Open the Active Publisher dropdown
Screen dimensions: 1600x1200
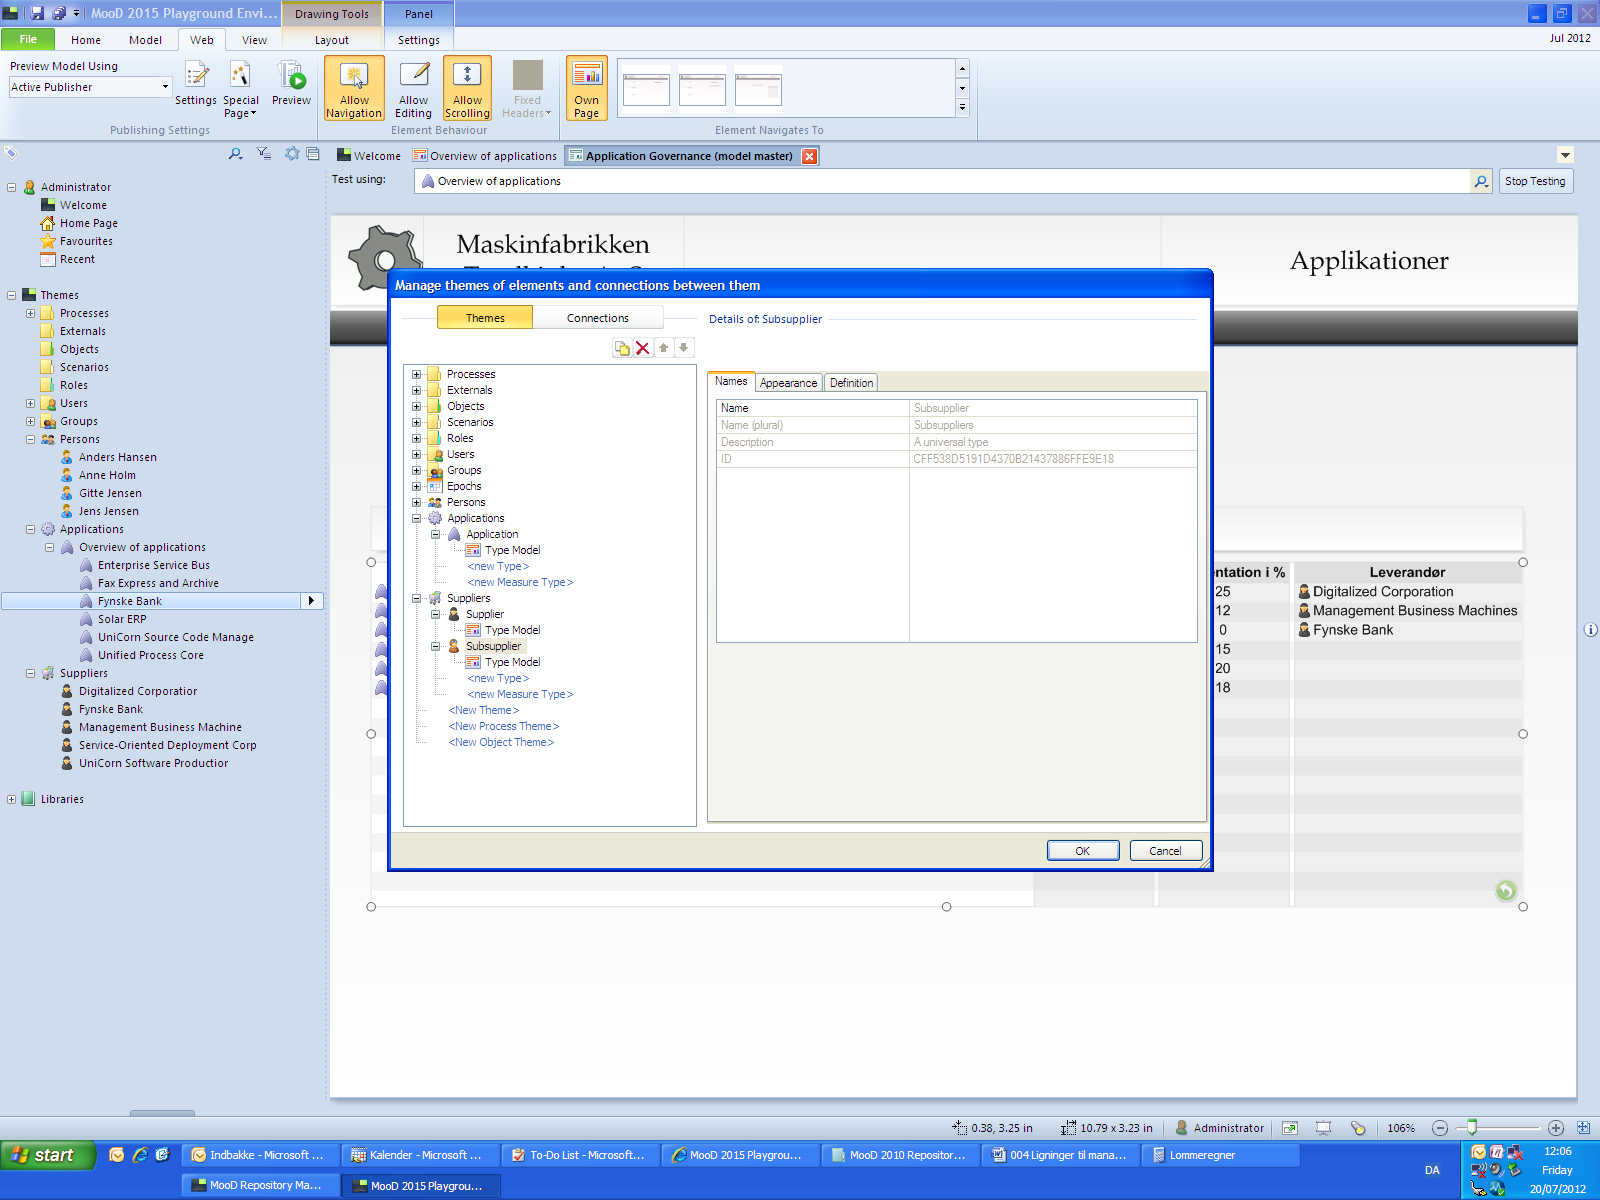coord(165,87)
